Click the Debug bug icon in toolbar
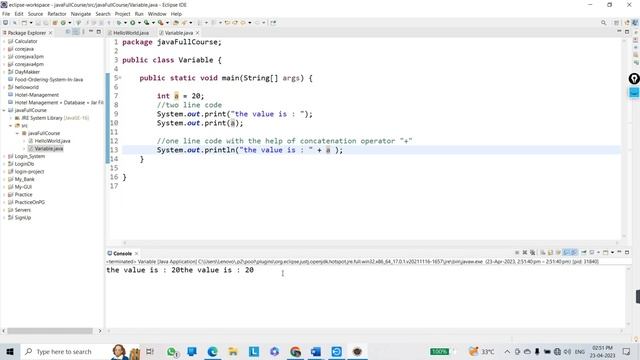The width and height of the screenshot is (640, 360). point(119,23)
